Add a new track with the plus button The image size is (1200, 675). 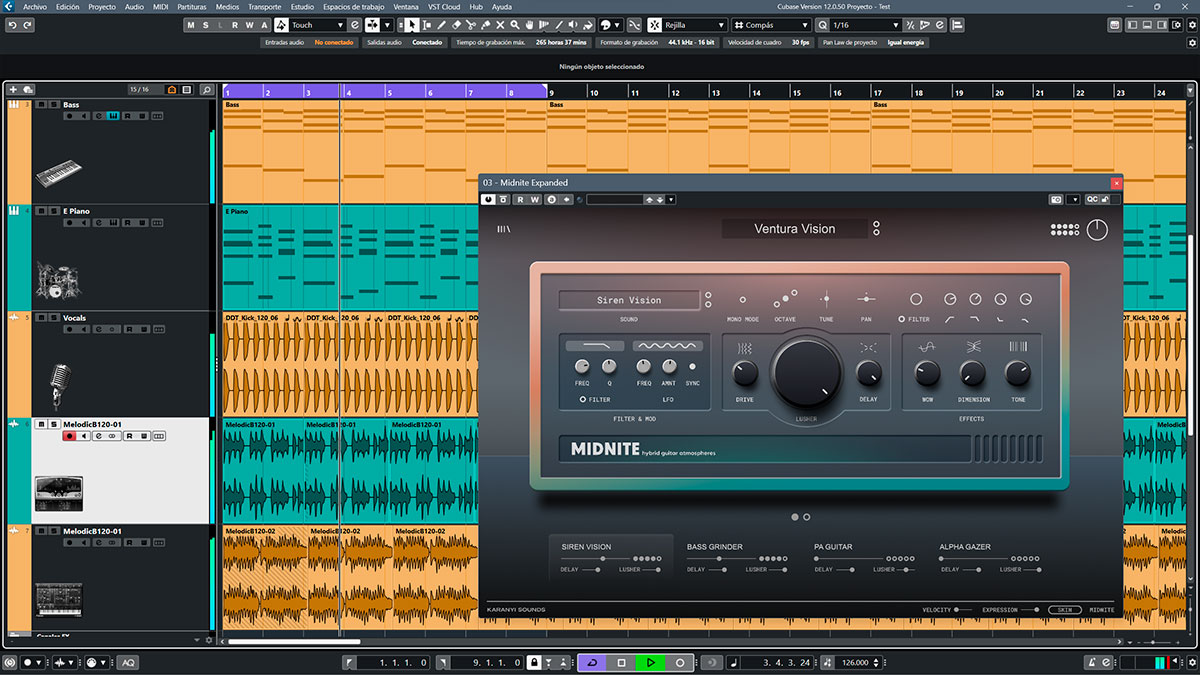tap(13, 90)
